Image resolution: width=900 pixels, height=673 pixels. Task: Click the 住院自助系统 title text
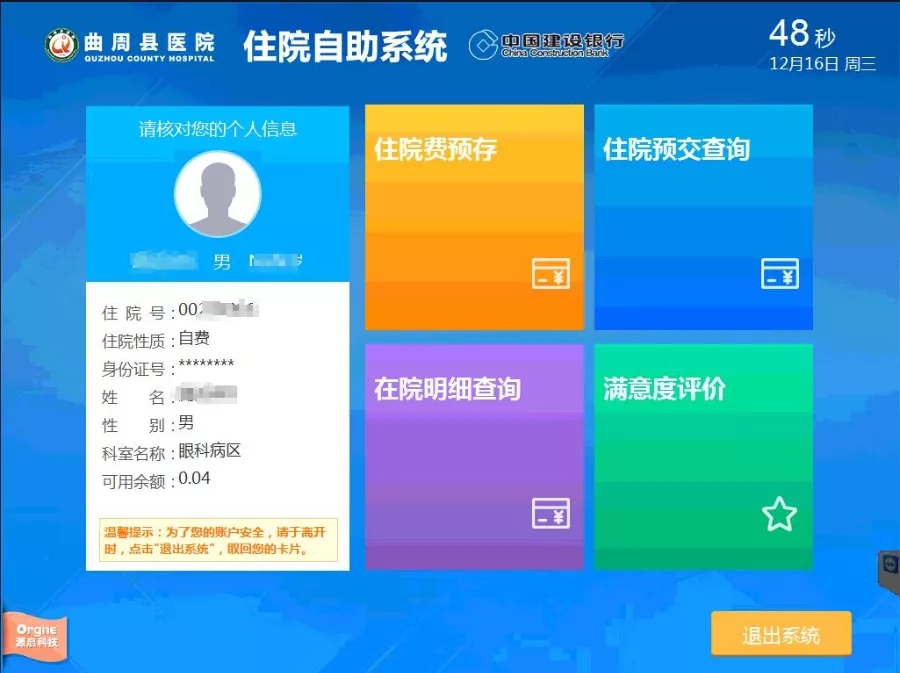tap(345, 46)
